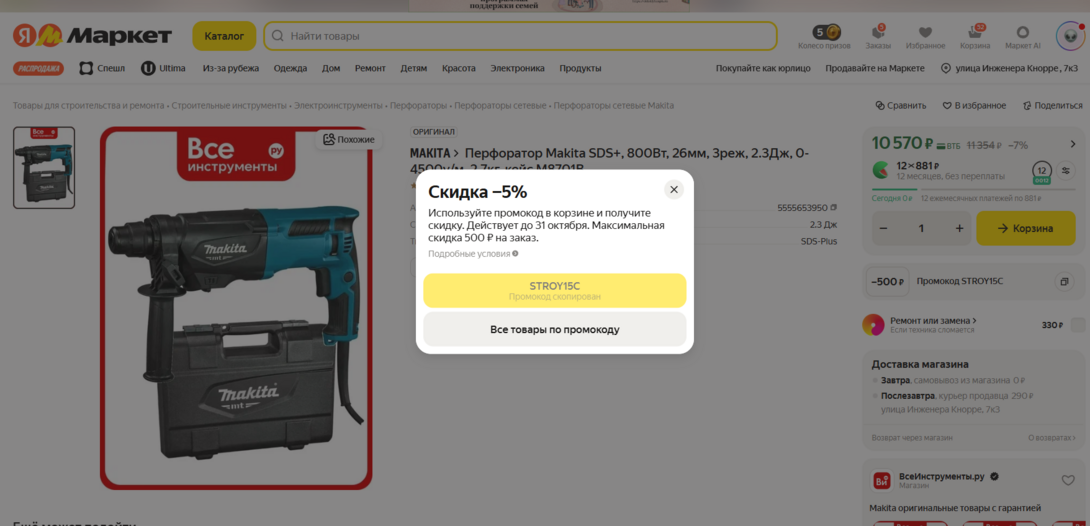Open the Ultima section
Screen dimensions: 1090x526
[x=163, y=68]
